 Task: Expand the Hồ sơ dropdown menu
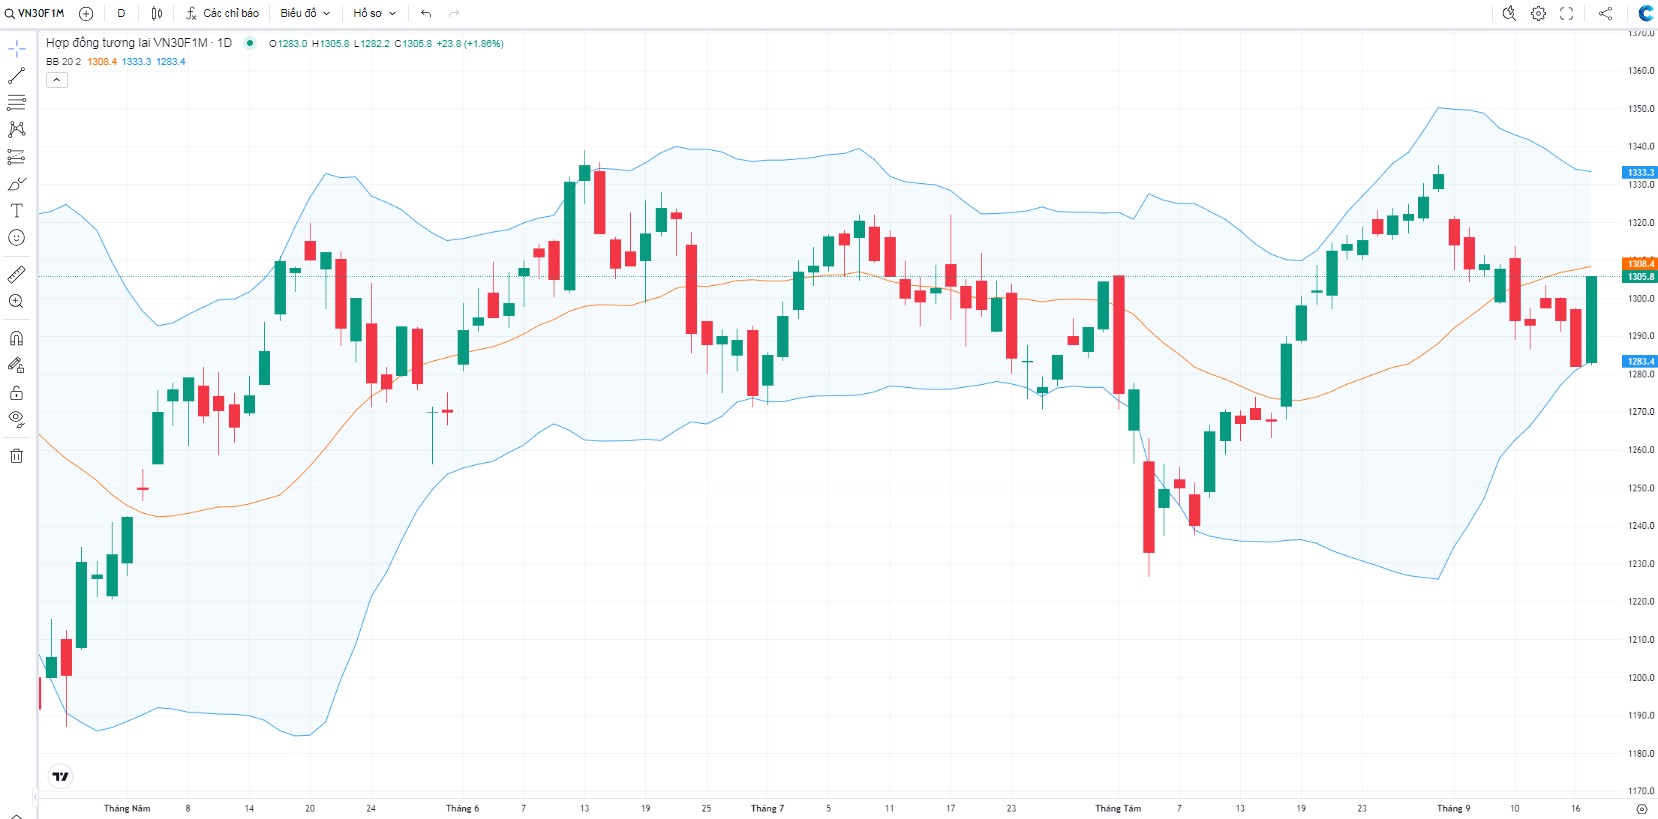tap(375, 13)
